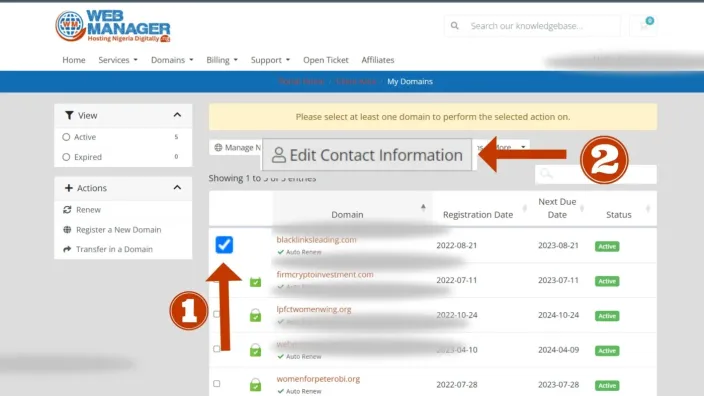Click the table search magnifier icon
Image resolution: width=704 pixels, height=396 pixels.
546,173
